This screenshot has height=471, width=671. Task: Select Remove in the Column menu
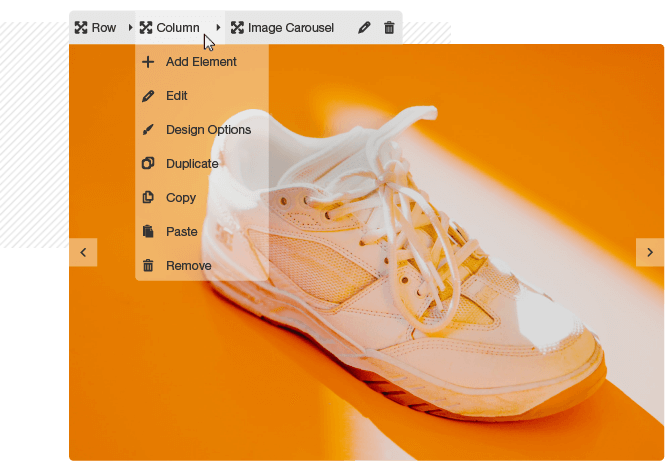[x=202, y=265]
